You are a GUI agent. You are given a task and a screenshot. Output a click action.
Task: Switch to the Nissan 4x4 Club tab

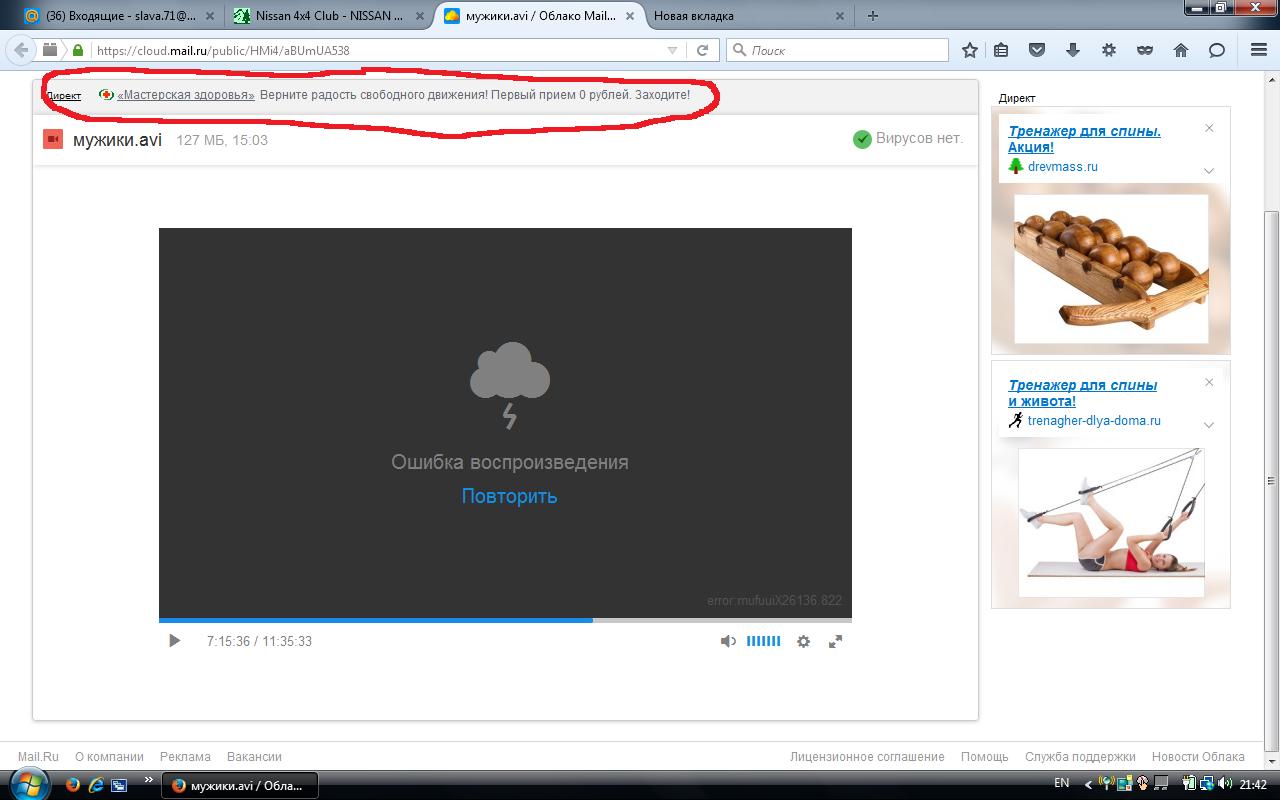pyautogui.click(x=329, y=16)
